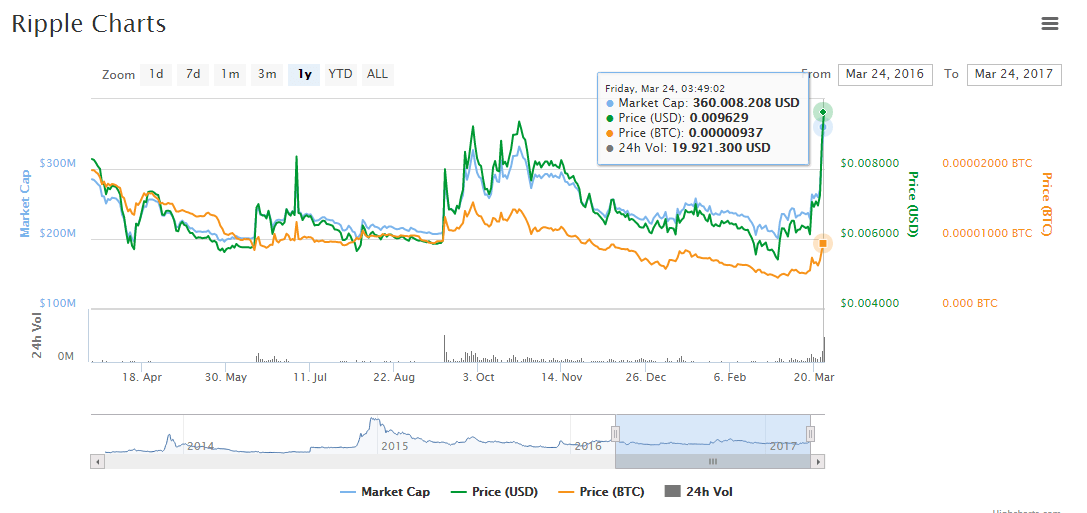Grab the navigator left range handle
Image resolution: width=1087 pixels, height=513 pixels.
[x=615, y=433]
